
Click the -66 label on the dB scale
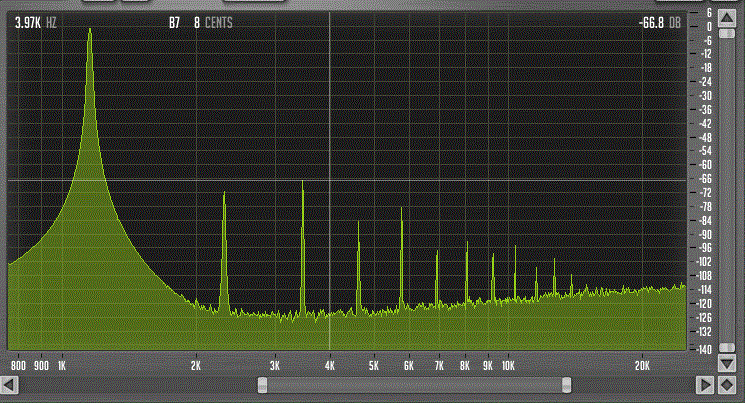coord(706,179)
